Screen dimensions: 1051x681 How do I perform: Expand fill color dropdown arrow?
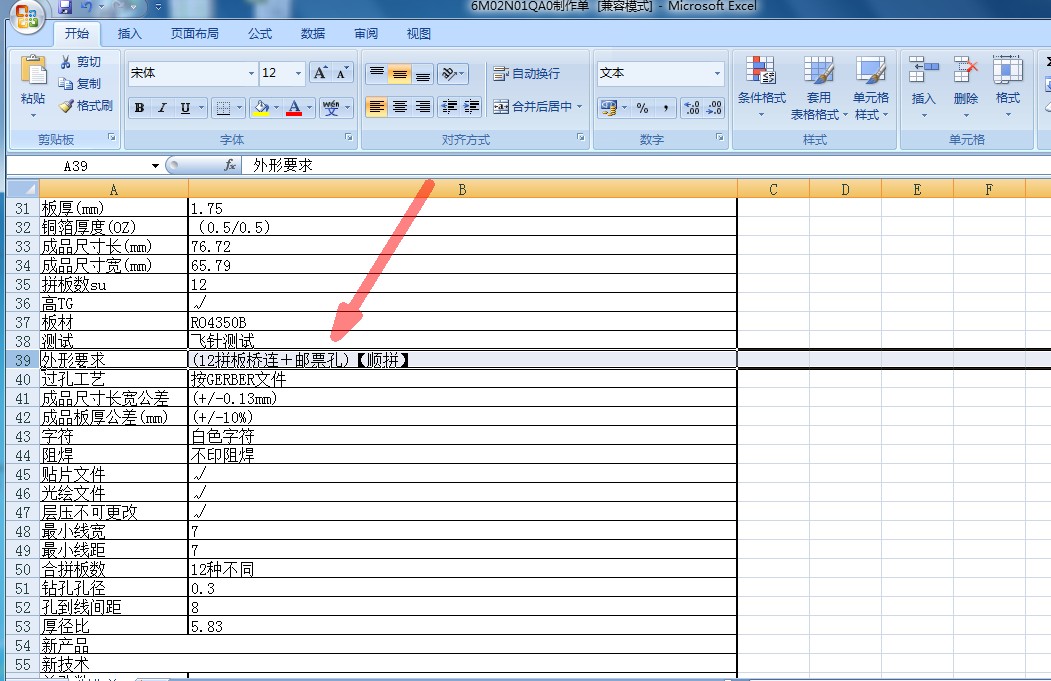[x=276, y=107]
